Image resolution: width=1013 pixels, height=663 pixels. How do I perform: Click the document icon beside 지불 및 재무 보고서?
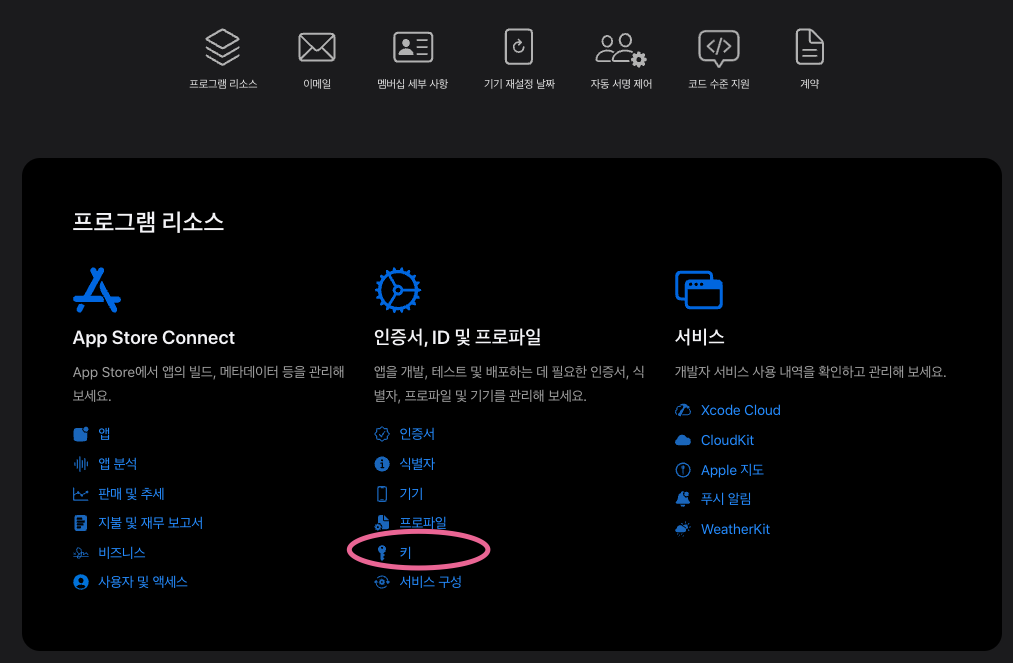[x=81, y=523]
